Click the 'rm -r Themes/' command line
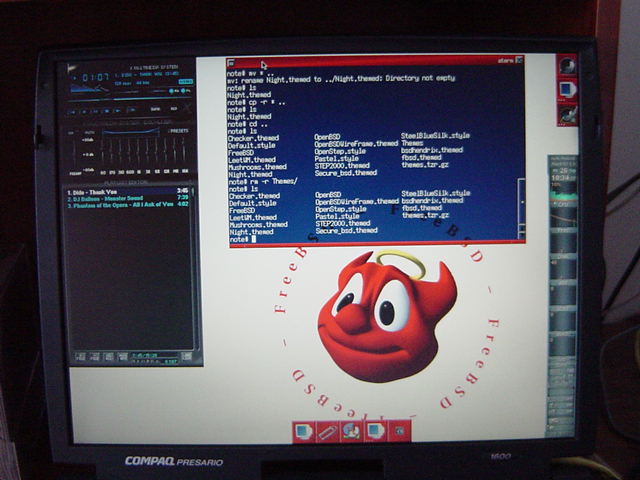The width and height of the screenshot is (640, 480). coord(263,181)
